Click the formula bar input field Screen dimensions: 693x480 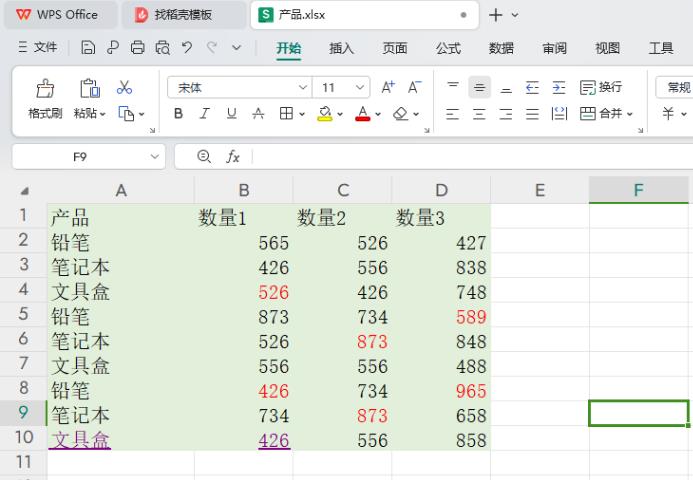click(x=473, y=156)
